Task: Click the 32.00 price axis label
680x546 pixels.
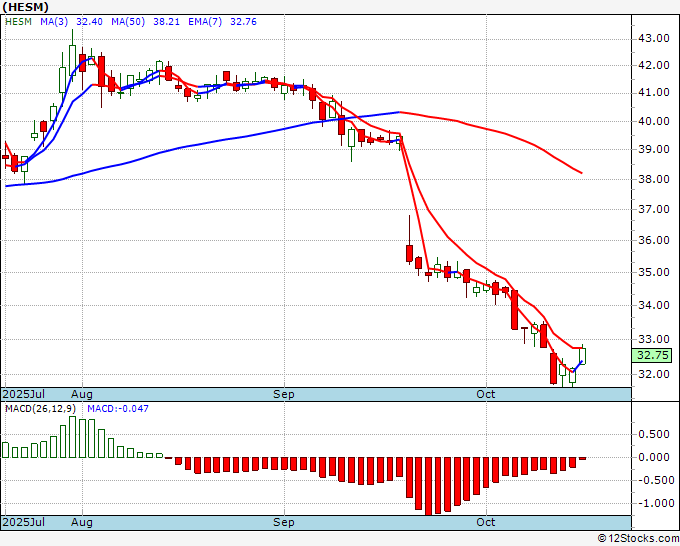Action: click(x=654, y=374)
